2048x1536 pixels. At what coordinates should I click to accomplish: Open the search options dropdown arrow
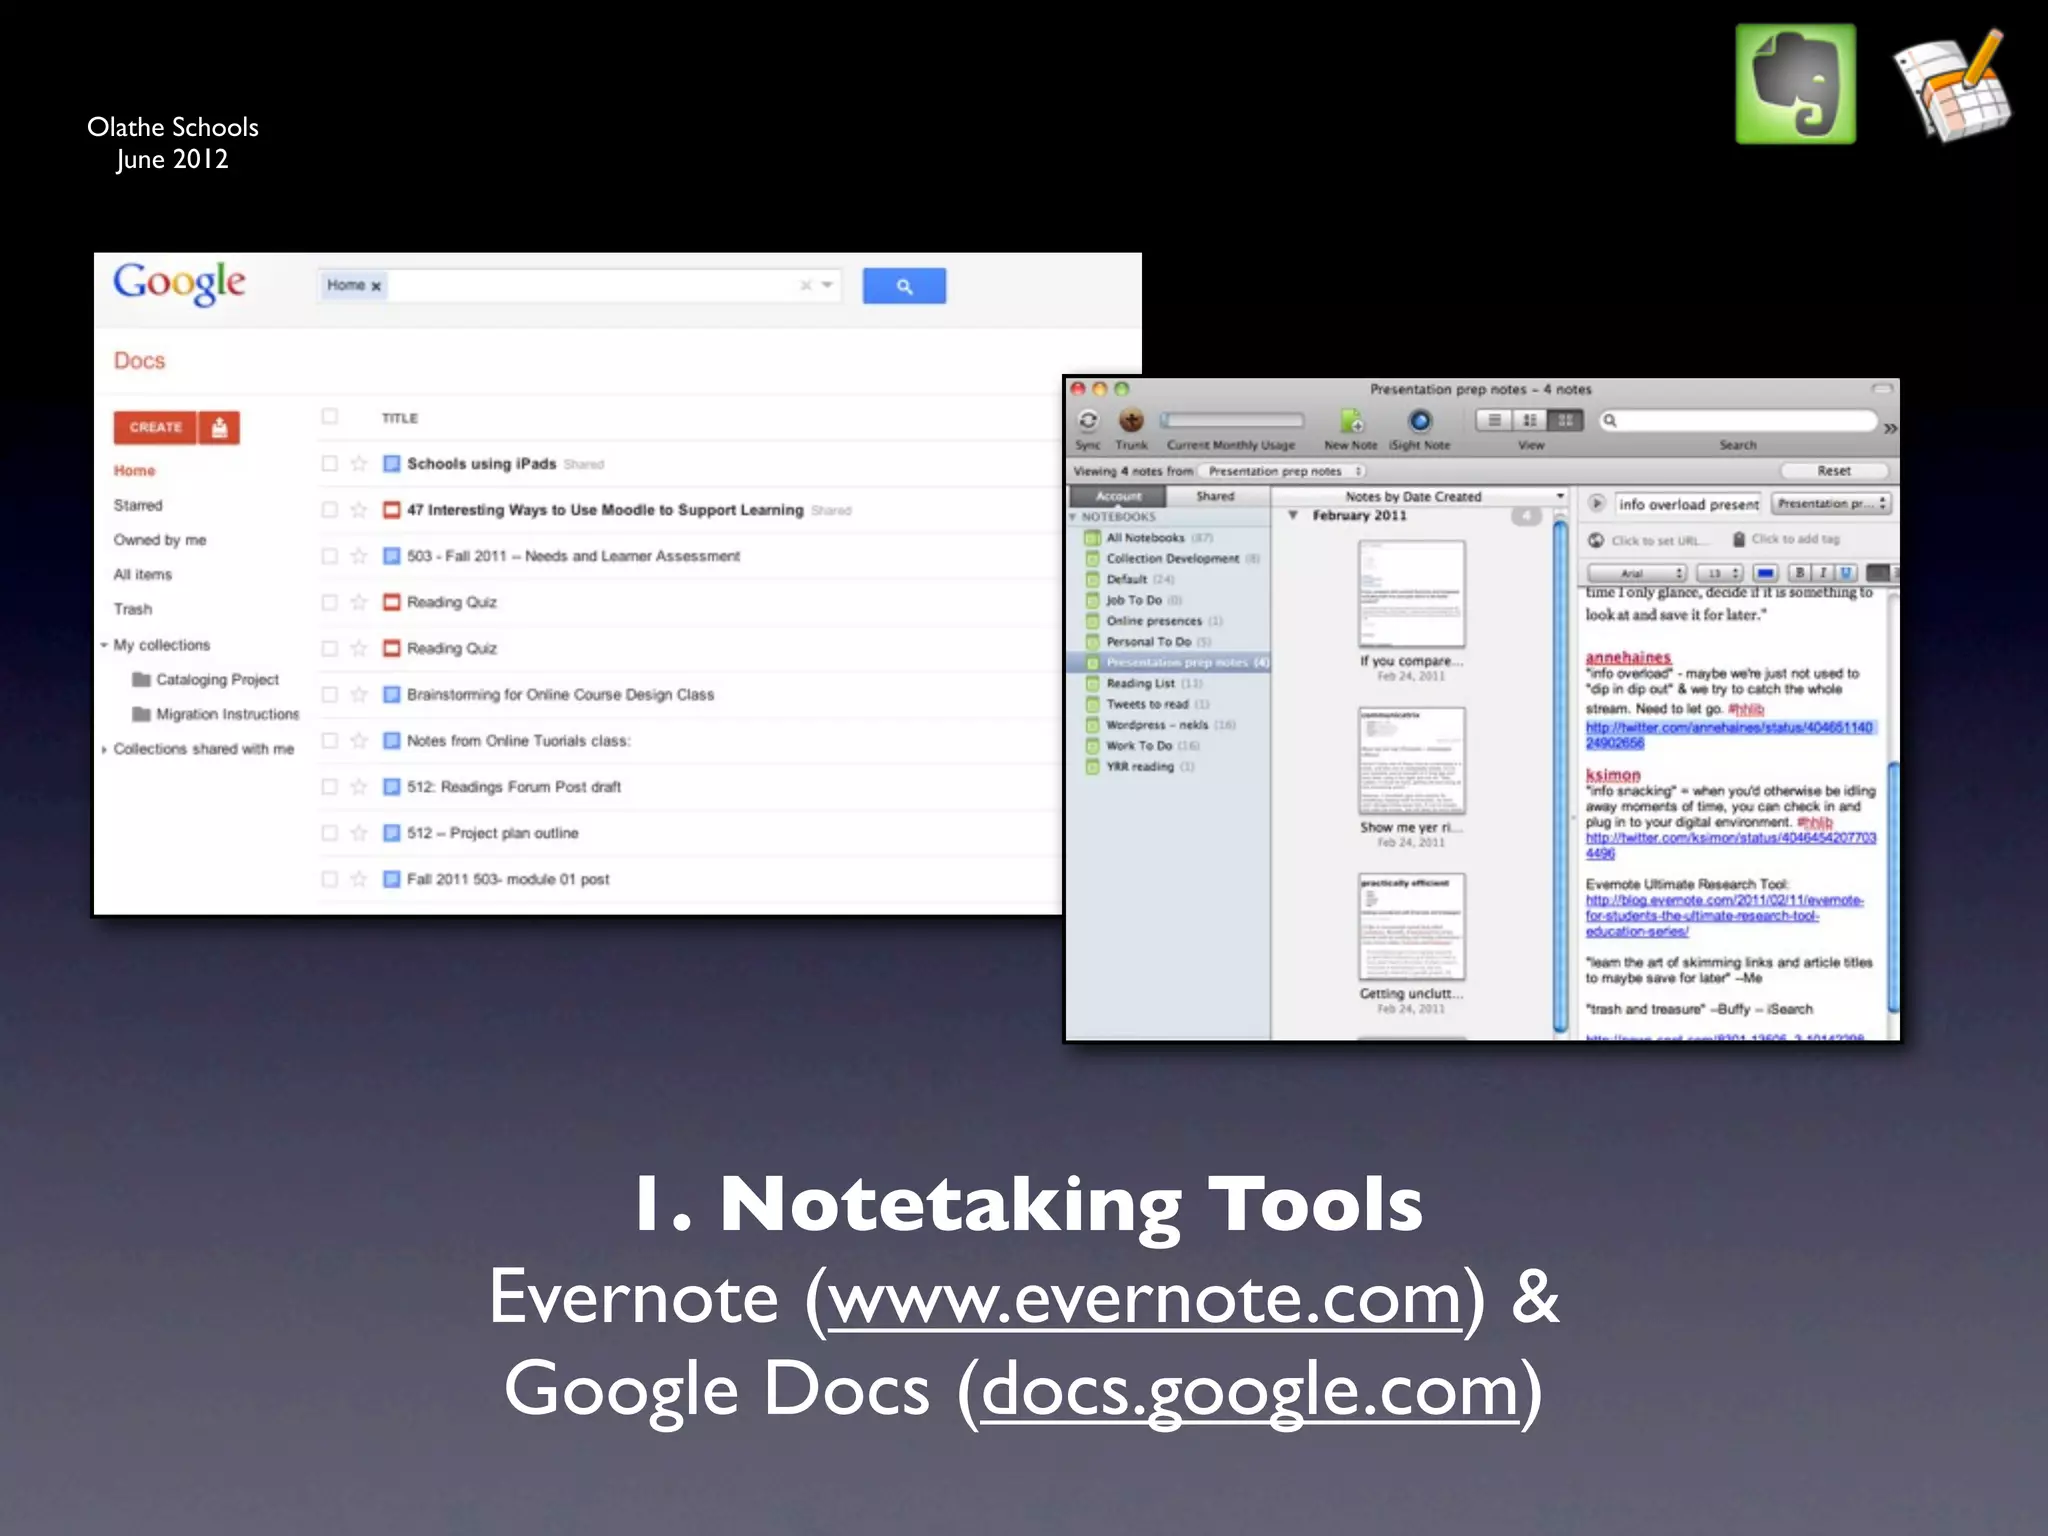point(828,285)
